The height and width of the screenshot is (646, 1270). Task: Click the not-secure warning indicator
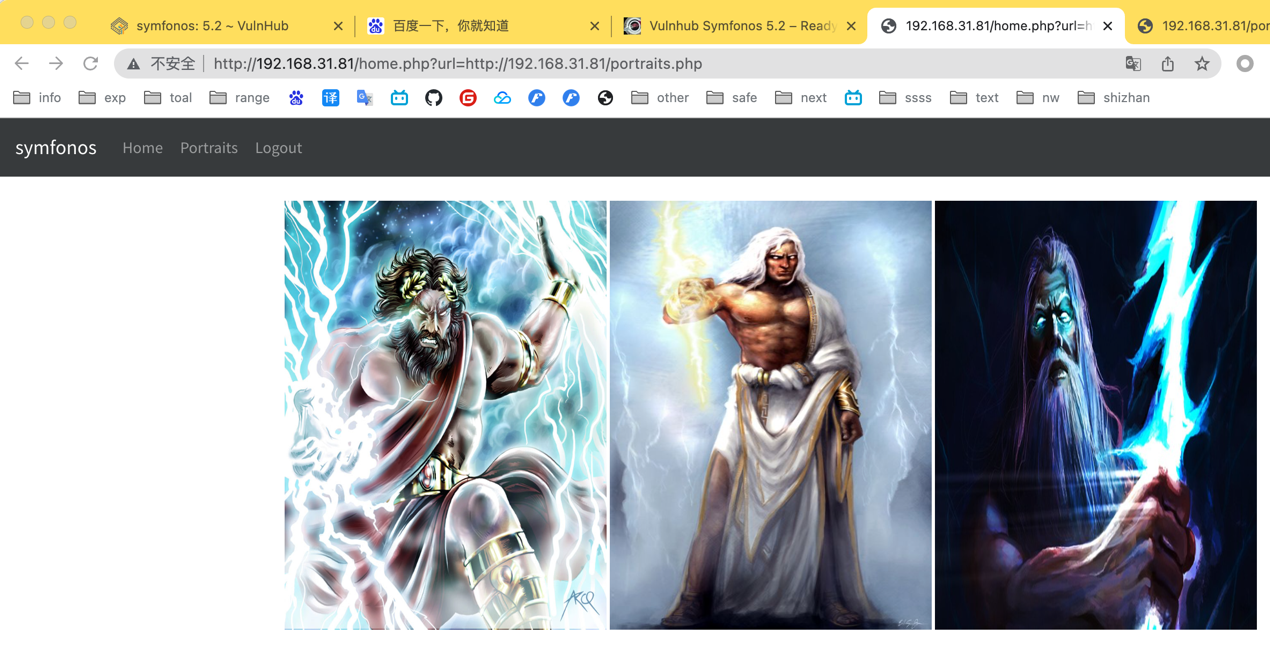162,64
